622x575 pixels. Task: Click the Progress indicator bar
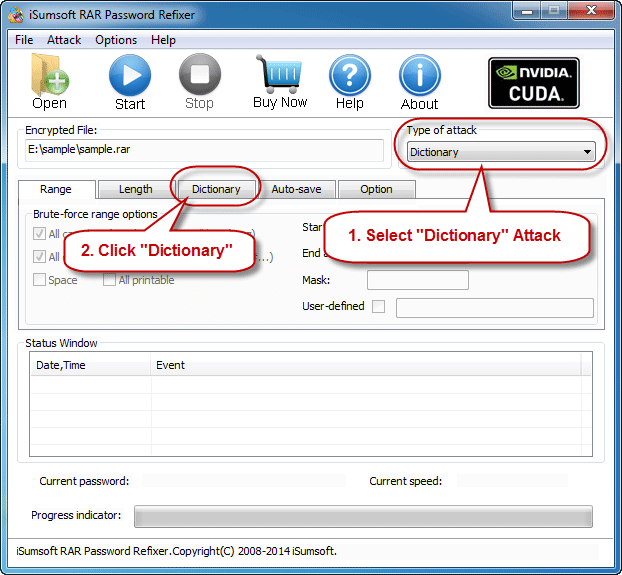363,516
